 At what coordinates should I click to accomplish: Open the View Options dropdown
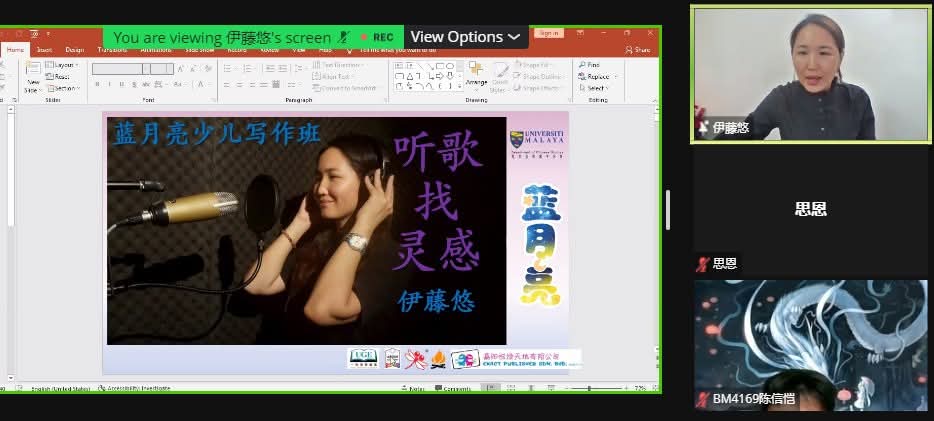tap(465, 37)
